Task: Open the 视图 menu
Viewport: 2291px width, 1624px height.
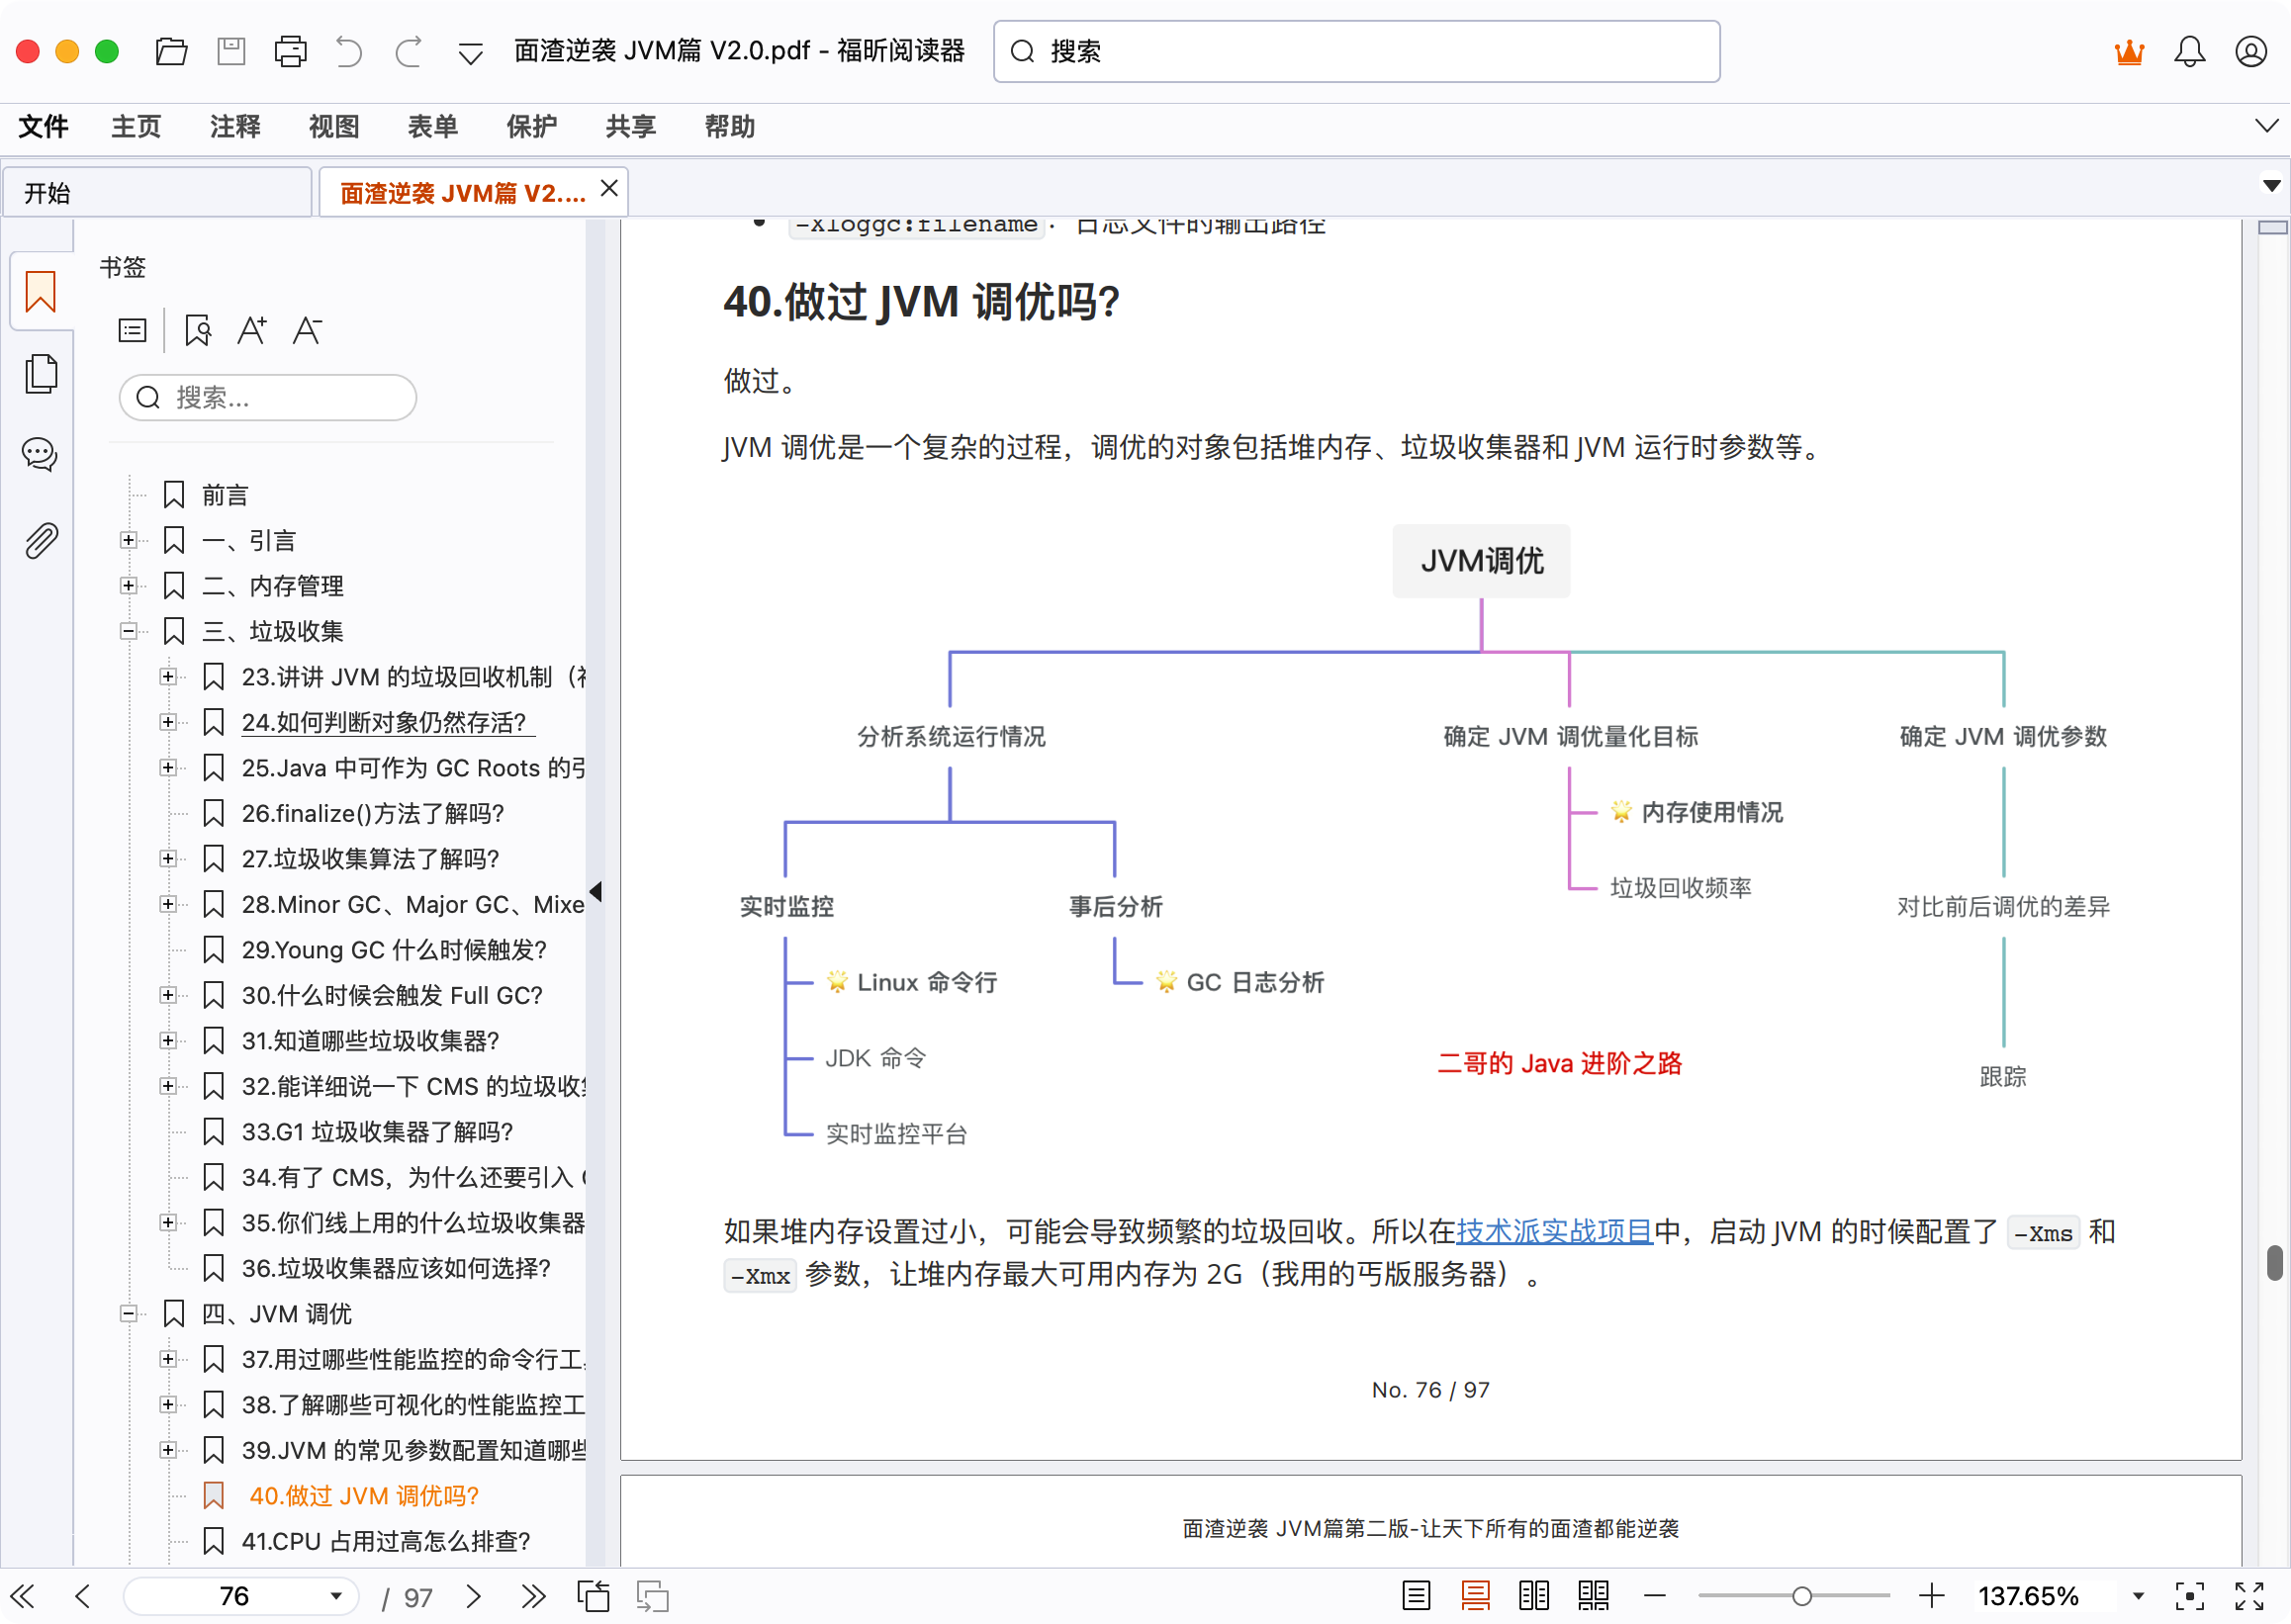Action: (333, 127)
